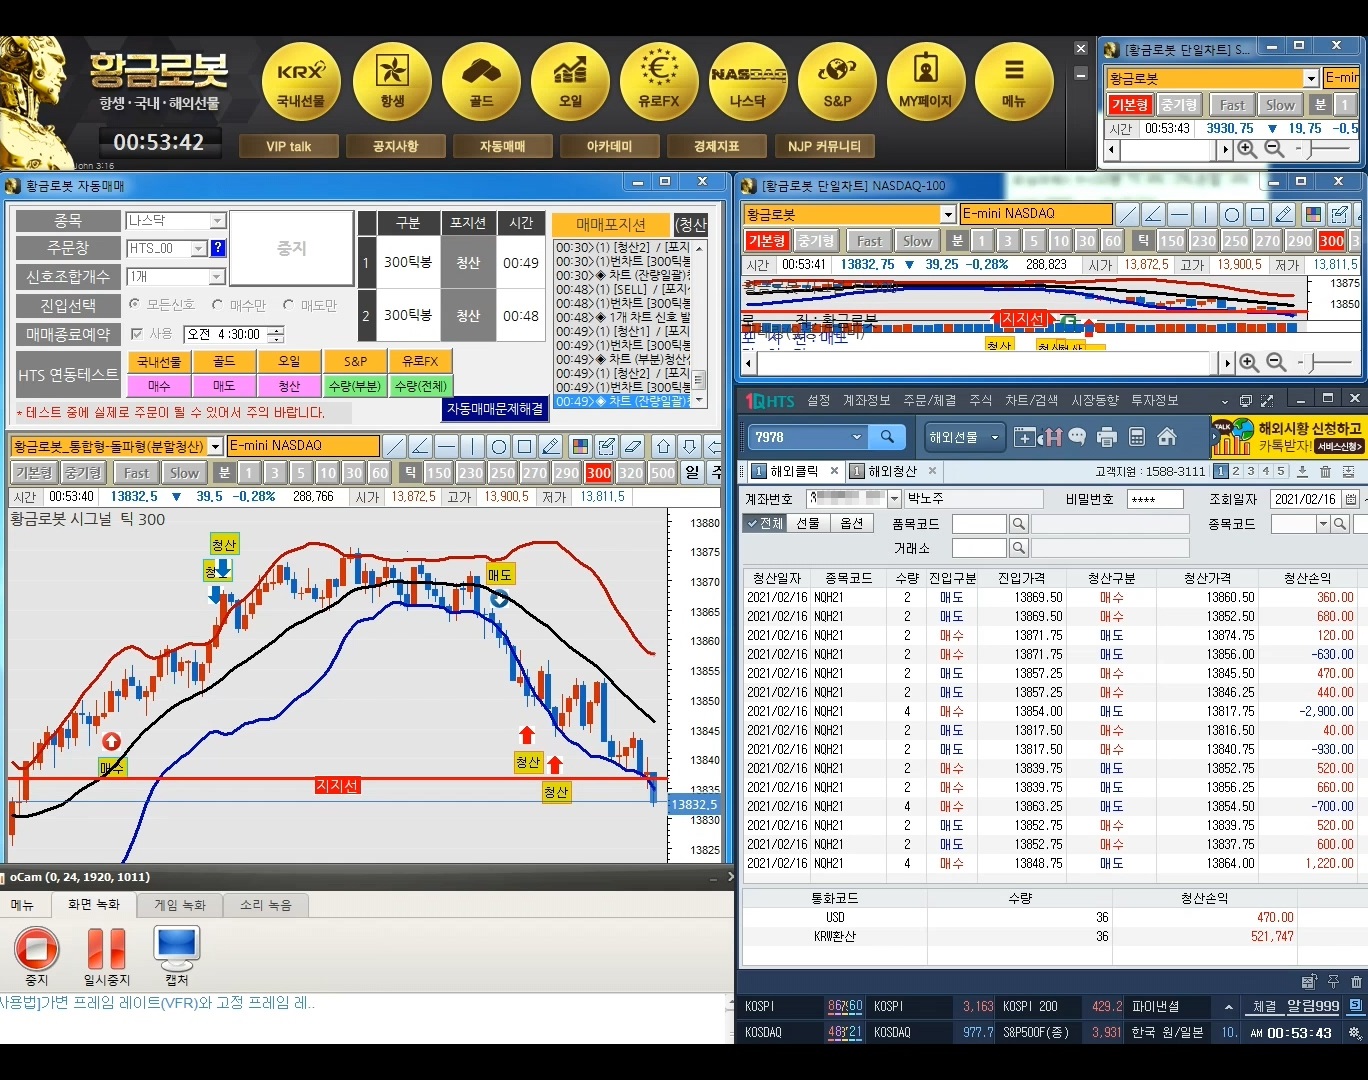The image size is (1368, 1080).
Task: Expand the 주문창 HTS_00 dropdown
Action: pyautogui.click(x=198, y=249)
